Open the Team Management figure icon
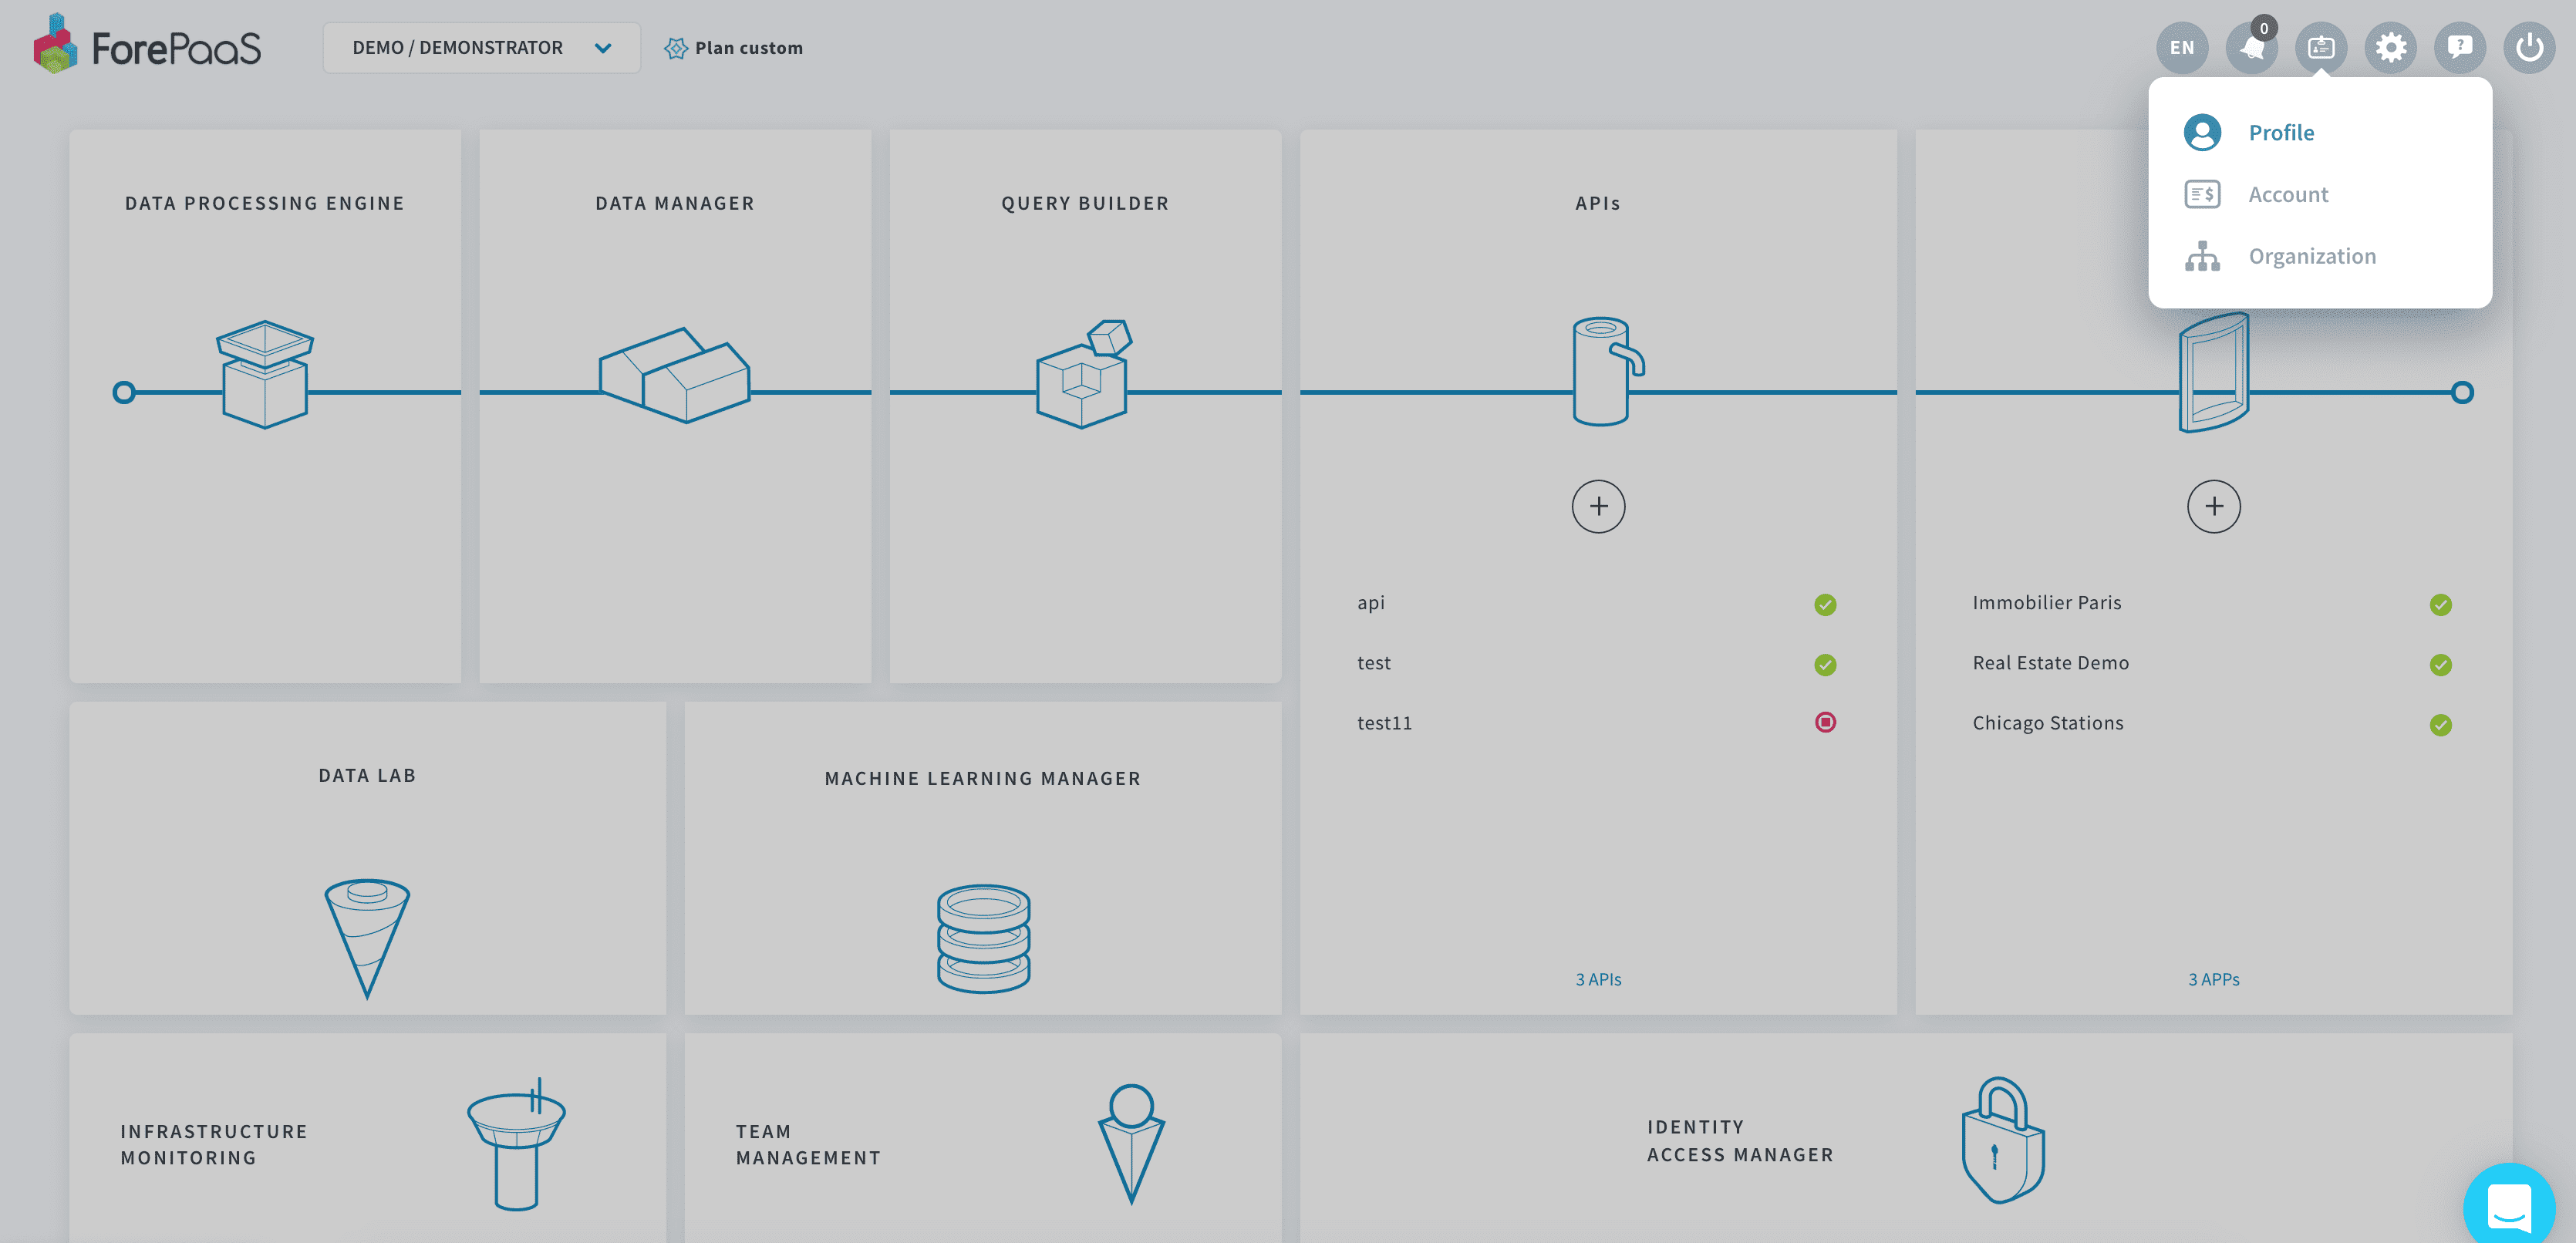The image size is (2576, 1243). click(x=1131, y=1144)
